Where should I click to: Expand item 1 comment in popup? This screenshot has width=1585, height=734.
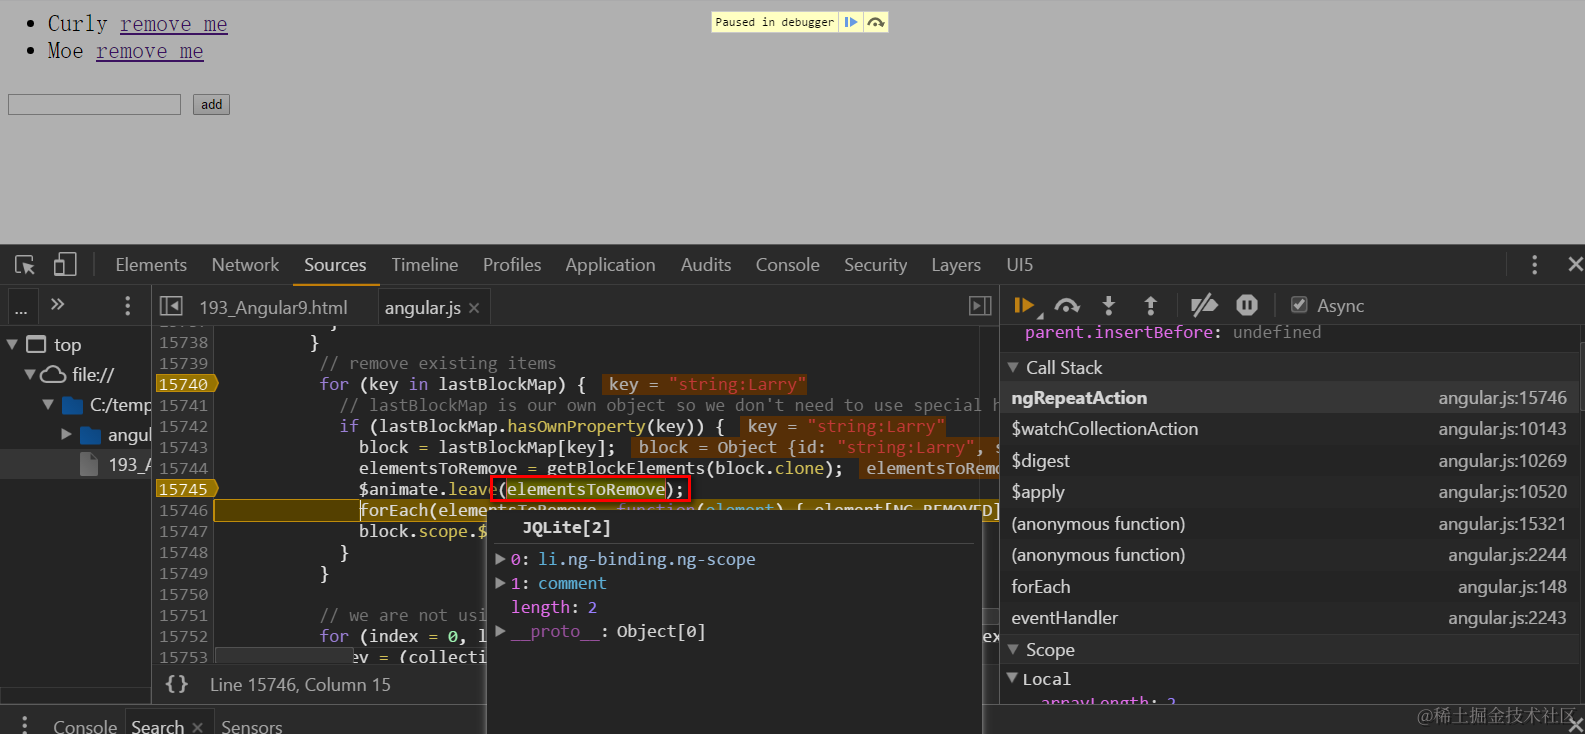pyautogui.click(x=500, y=583)
